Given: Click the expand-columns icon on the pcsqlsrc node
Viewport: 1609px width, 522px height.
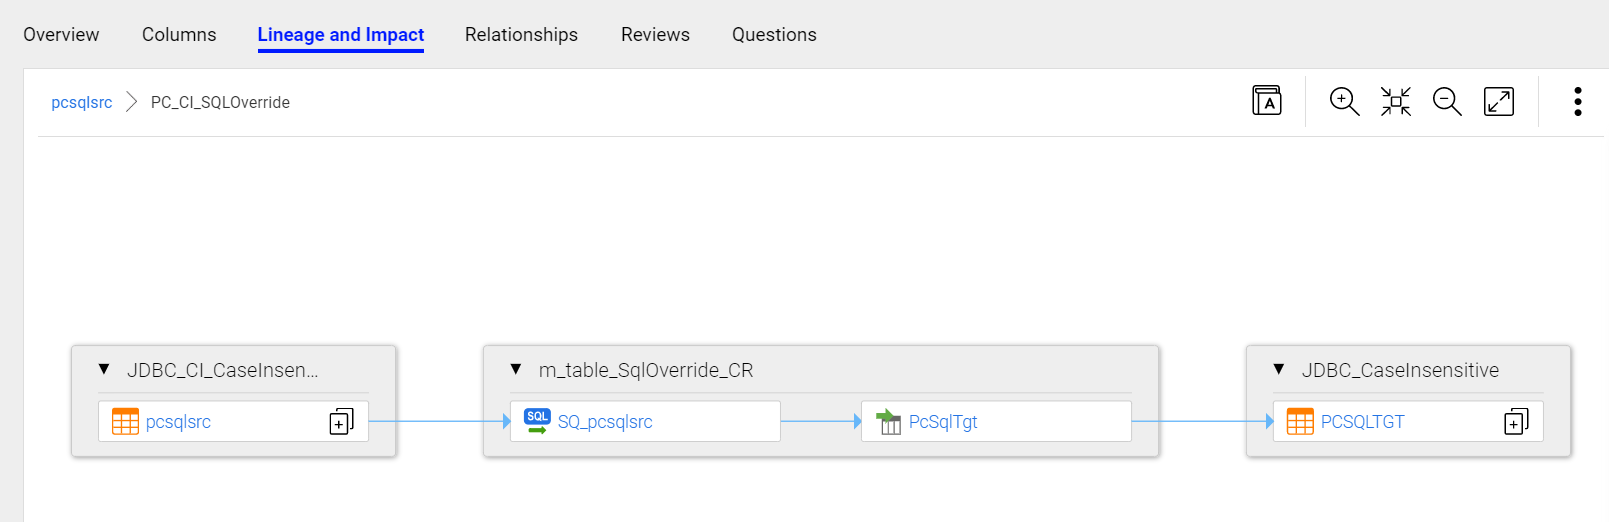Looking at the screenshot, I should coord(341,421).
